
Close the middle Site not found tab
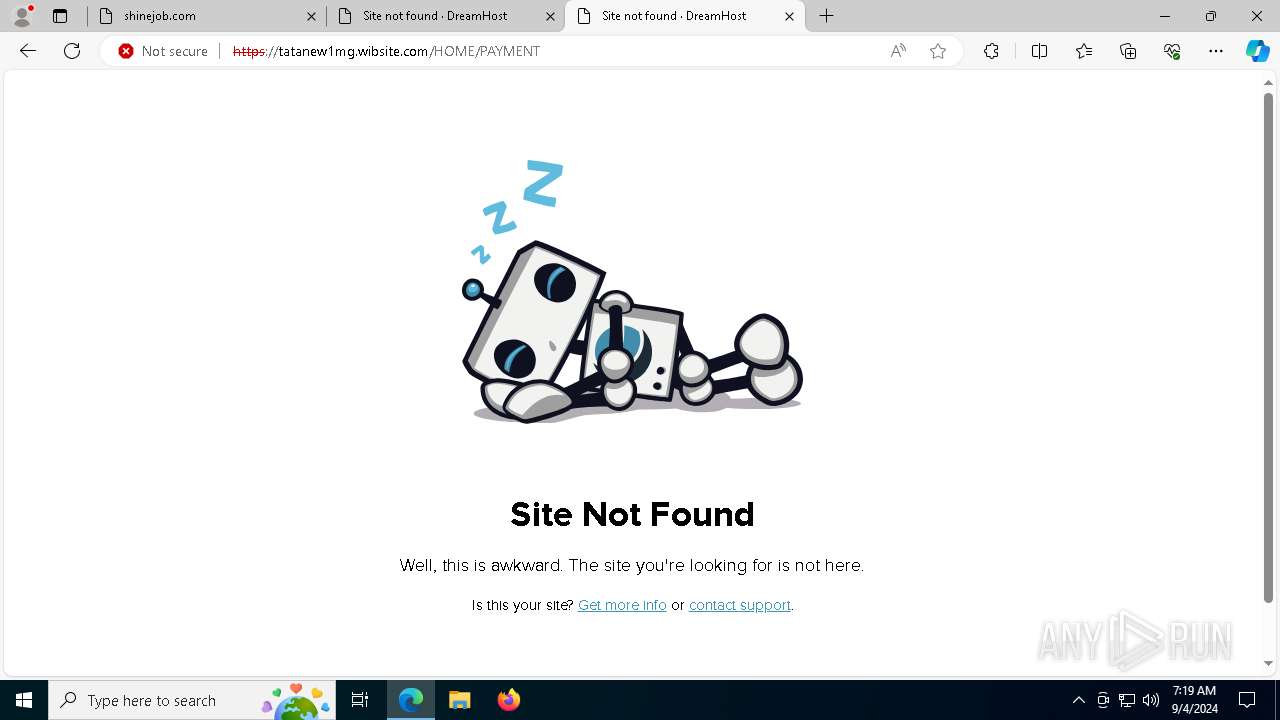[x=550, y=16]
